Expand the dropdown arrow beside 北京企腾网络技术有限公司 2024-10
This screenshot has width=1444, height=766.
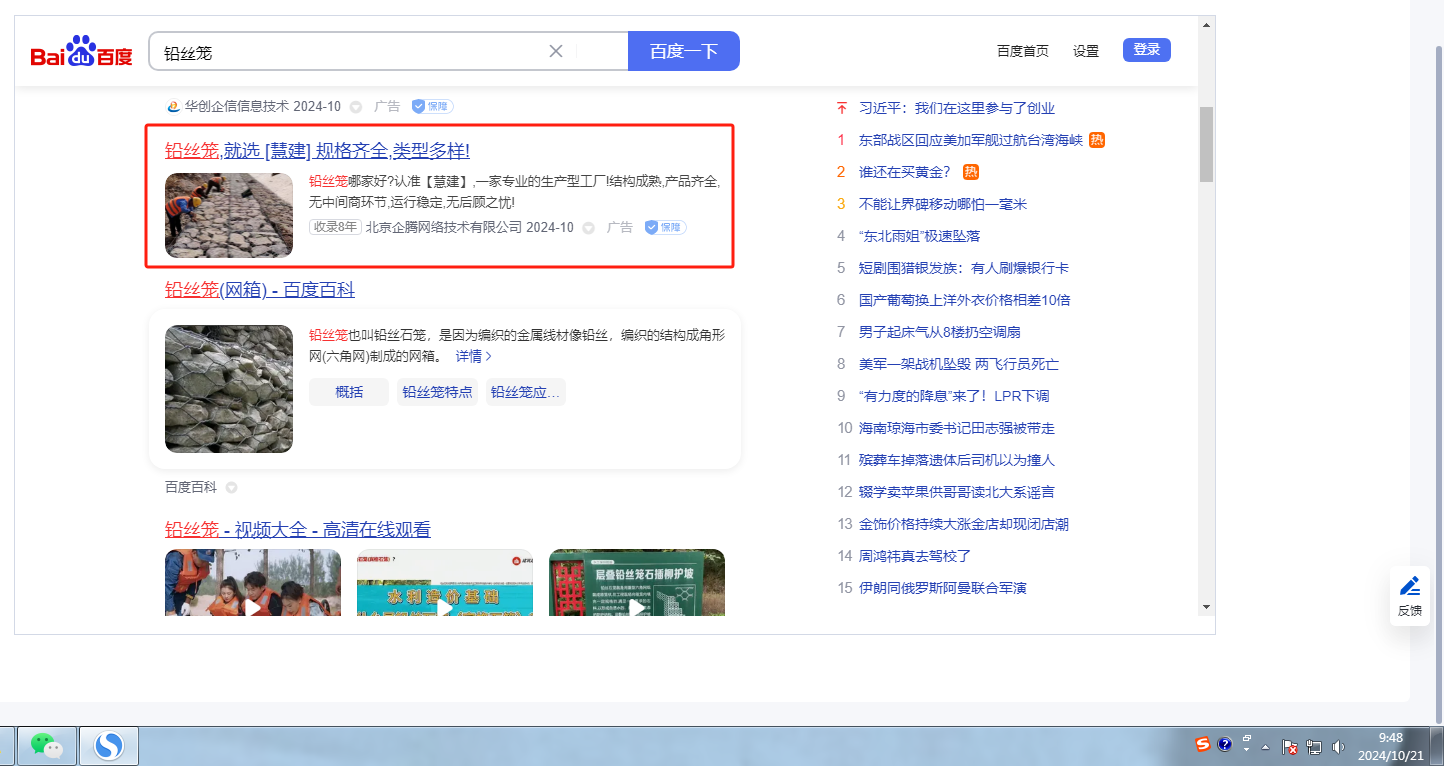pyautogui.click(x=589, y=228)
